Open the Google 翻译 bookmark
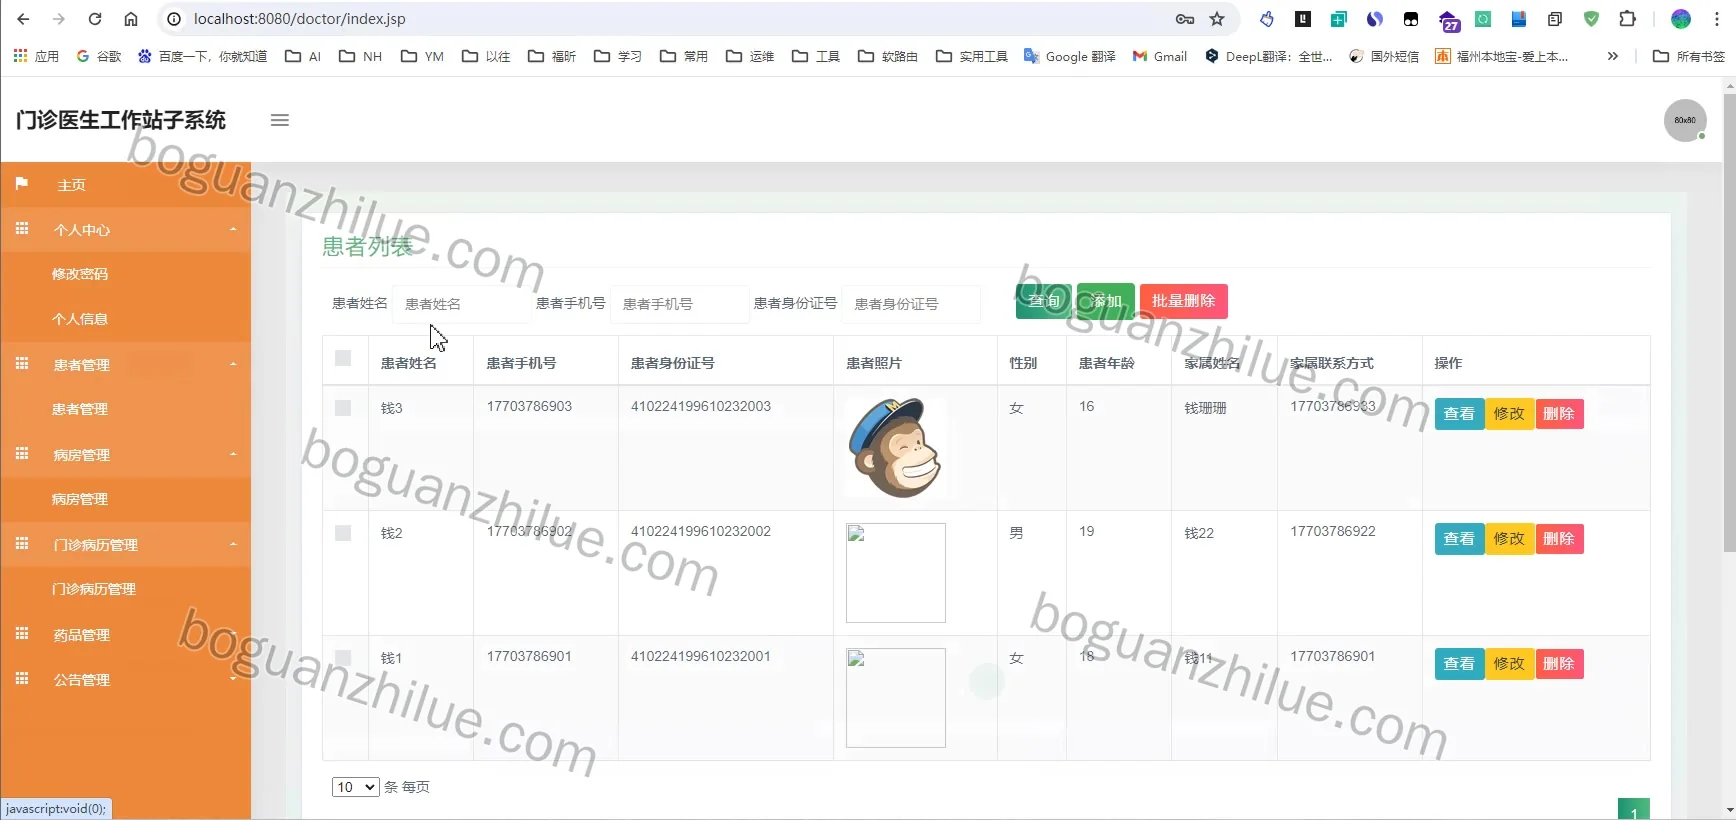 coord(1069,56)
